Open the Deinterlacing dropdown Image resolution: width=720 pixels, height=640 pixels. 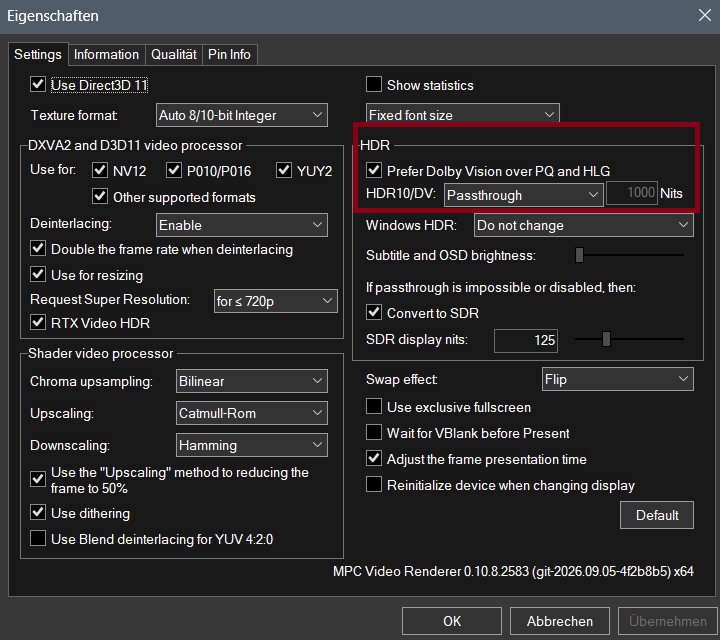coord(242,225)
